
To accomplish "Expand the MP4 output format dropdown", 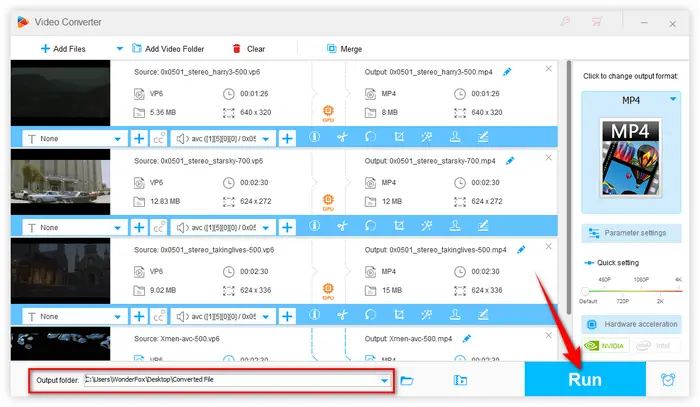I will pyautogui.click(x=673, y=99).
